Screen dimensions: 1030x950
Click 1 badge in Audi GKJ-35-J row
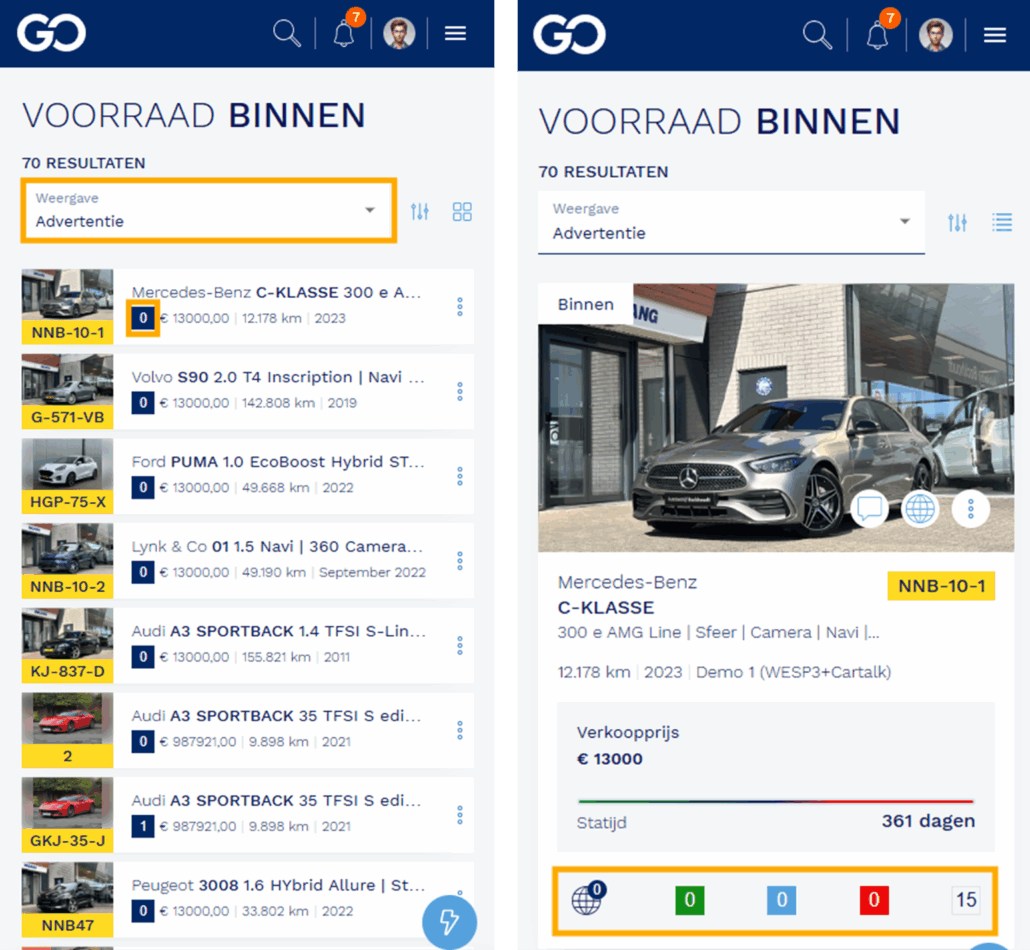143,826
